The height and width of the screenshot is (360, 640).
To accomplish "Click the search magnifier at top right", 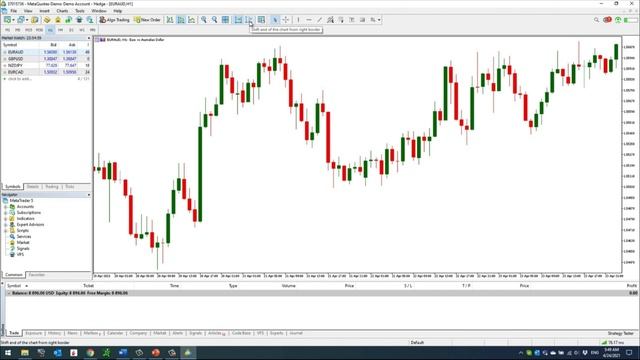I will [x=596, y=20].
